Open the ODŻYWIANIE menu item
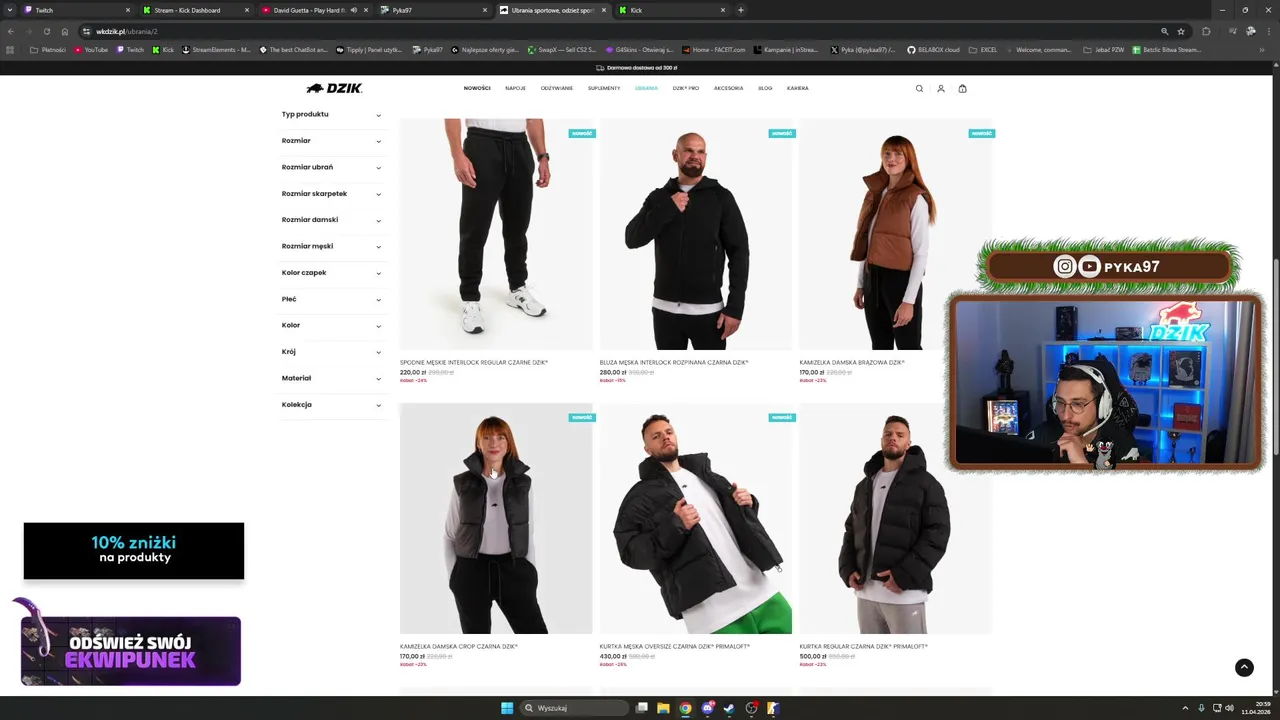The width and height of the screenshot is (1280, 720). [x=557, y=88]
